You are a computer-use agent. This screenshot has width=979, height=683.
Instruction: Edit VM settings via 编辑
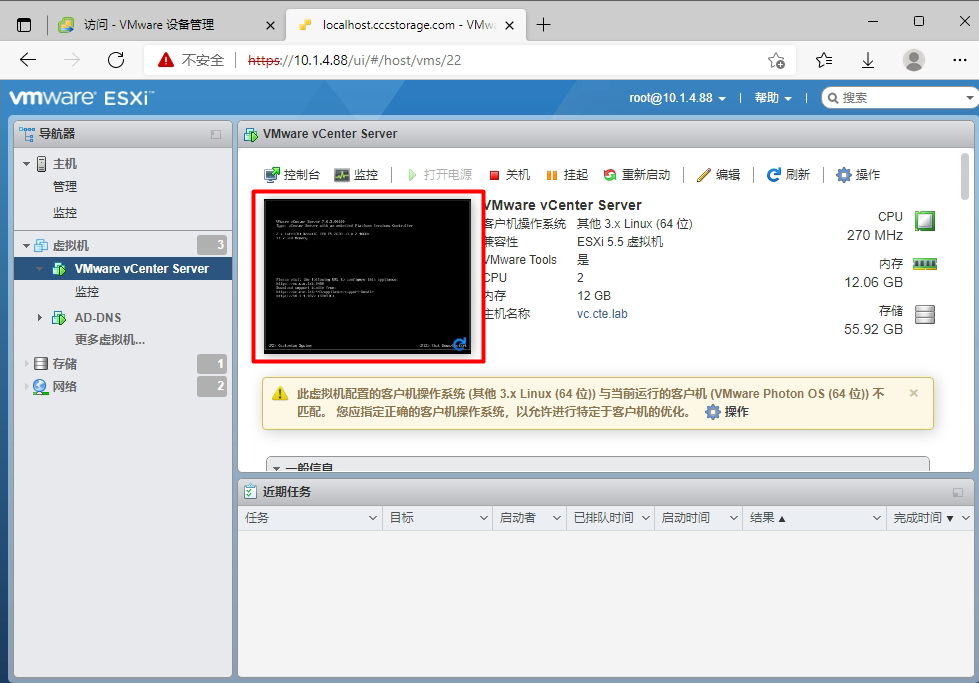718,175
